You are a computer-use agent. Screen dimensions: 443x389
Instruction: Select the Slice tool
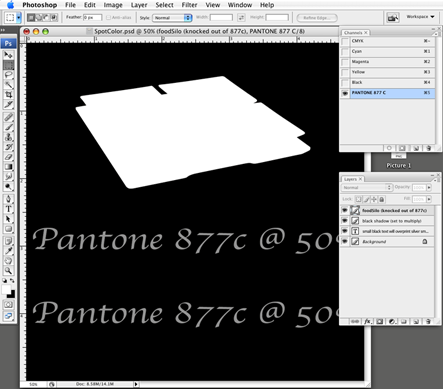pos(8,105)
